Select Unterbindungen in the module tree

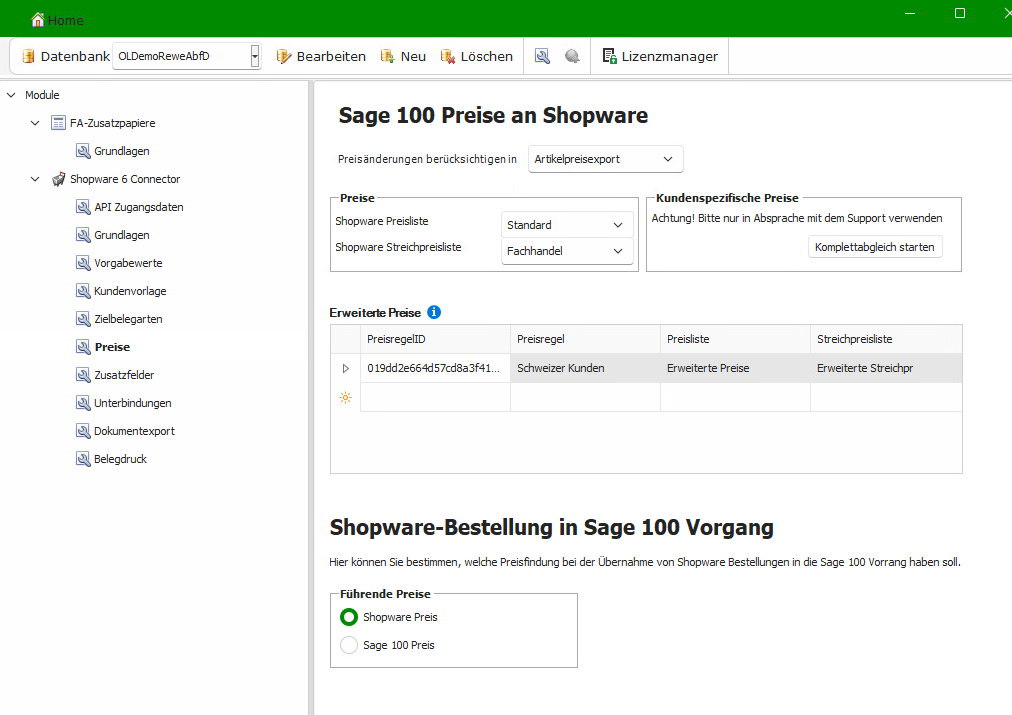click(x=133, y=403)
